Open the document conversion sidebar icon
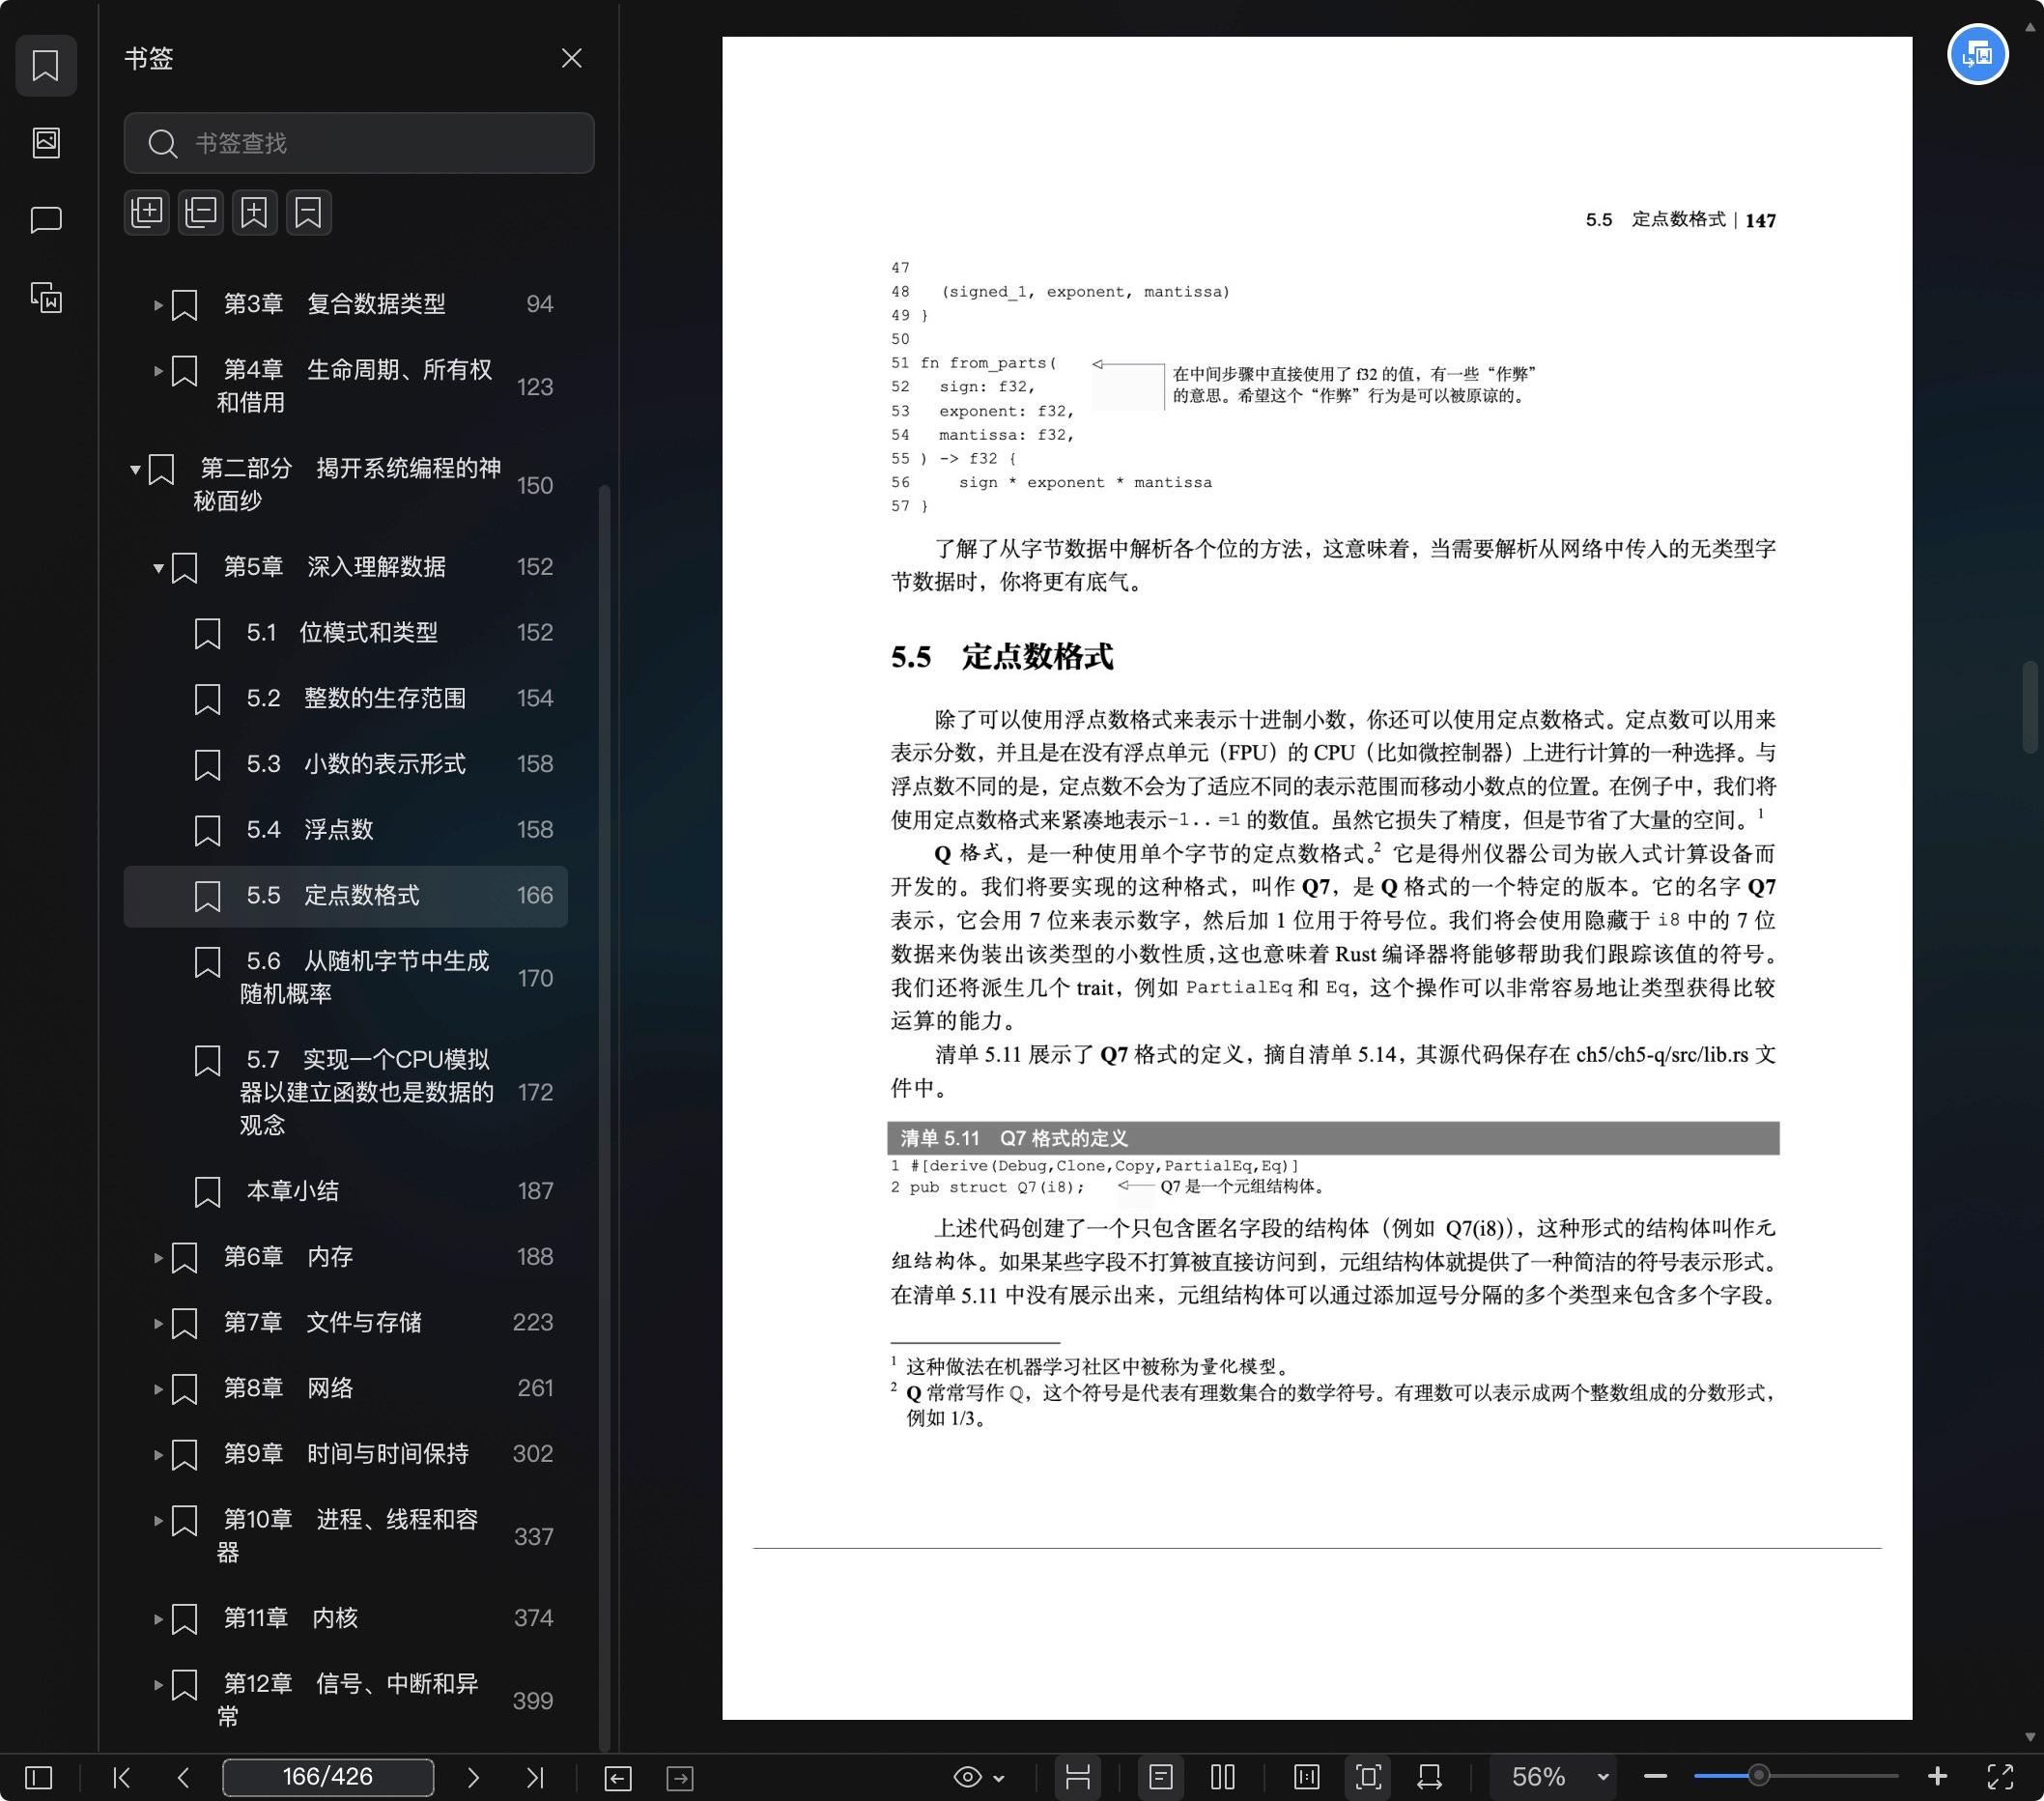The width and height of the screenshot is (2044, 1801). coord(46,297)
